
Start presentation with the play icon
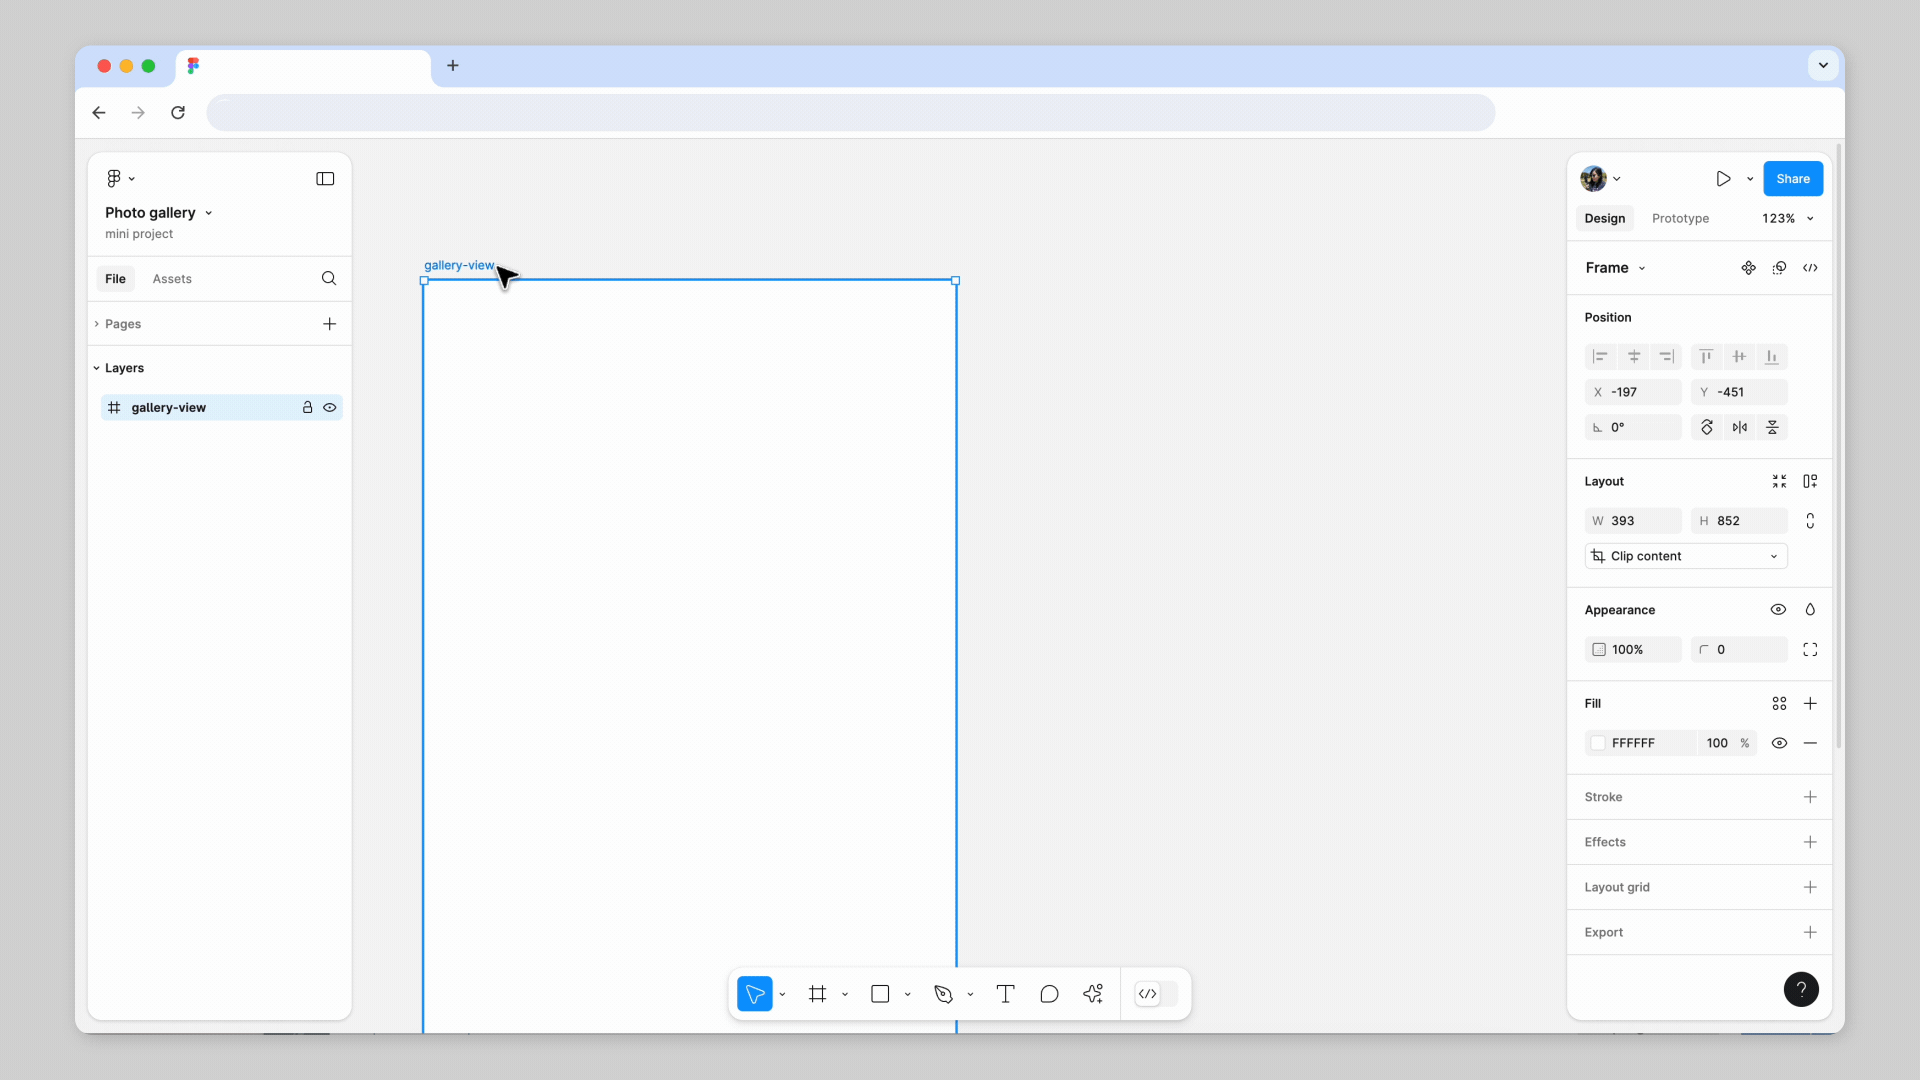(1725, 179)
